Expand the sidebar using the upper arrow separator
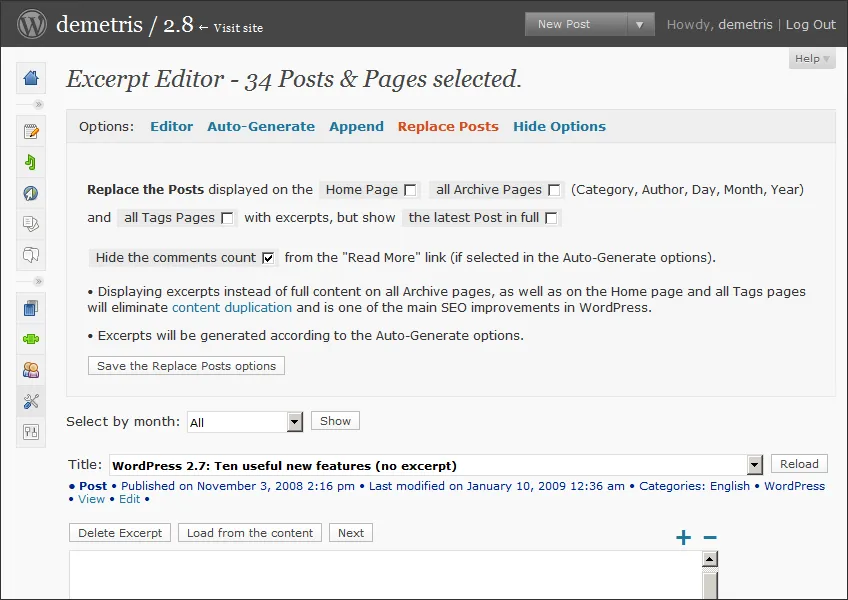The width and height of the screenshot is (848, 600). [38, 104]
